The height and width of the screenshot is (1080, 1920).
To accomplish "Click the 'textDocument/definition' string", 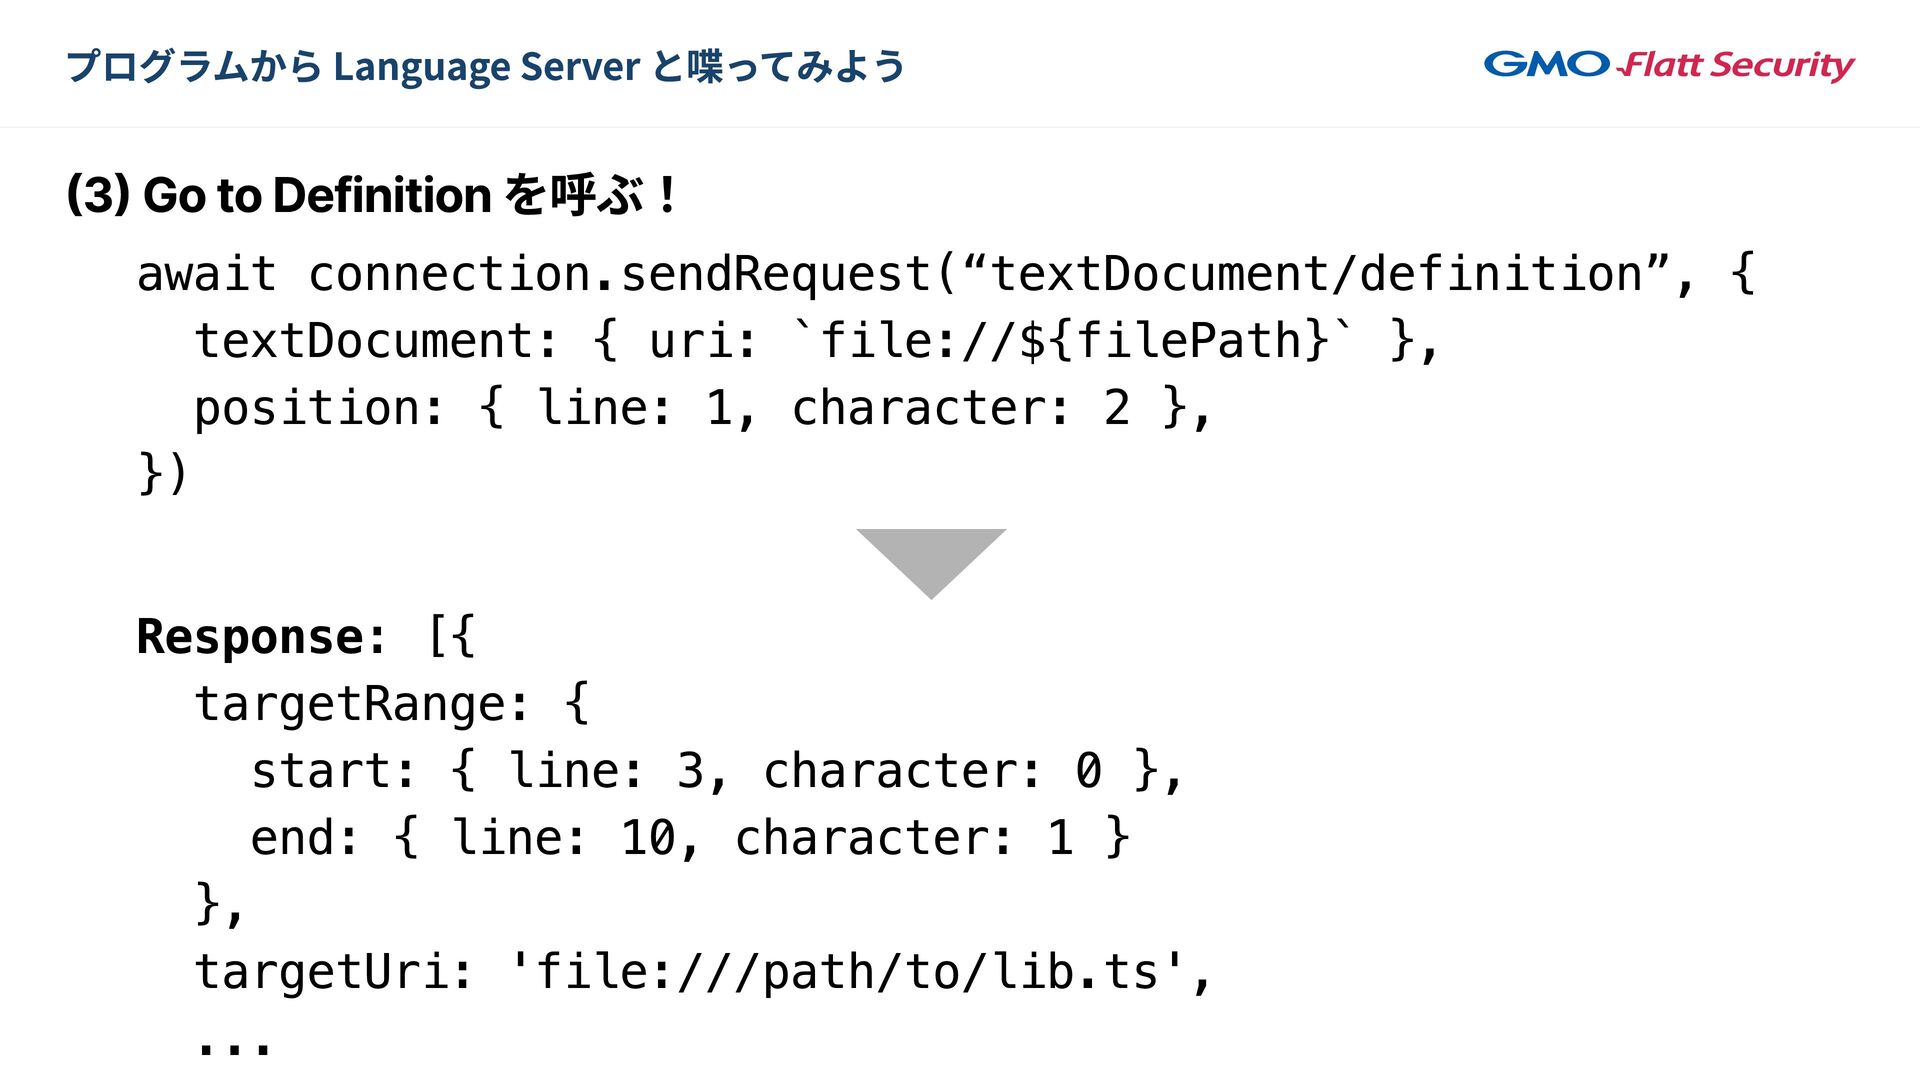I will pos(1316,274).
